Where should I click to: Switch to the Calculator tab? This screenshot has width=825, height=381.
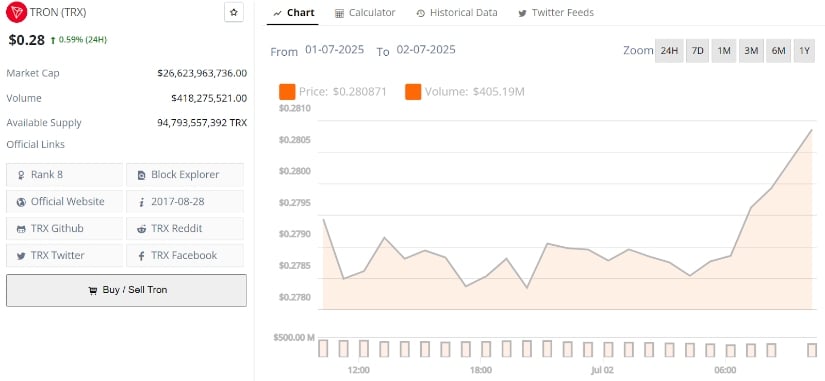365,13
